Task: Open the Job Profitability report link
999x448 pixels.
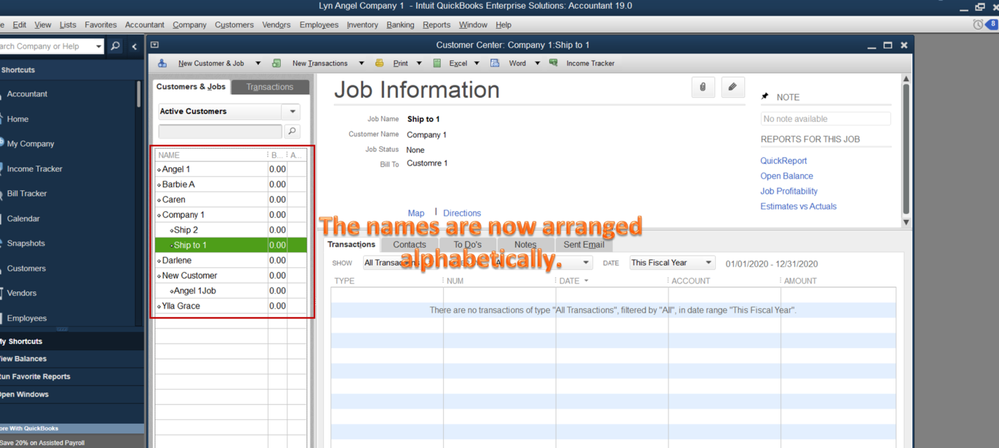Action: [x=789, y=191]
